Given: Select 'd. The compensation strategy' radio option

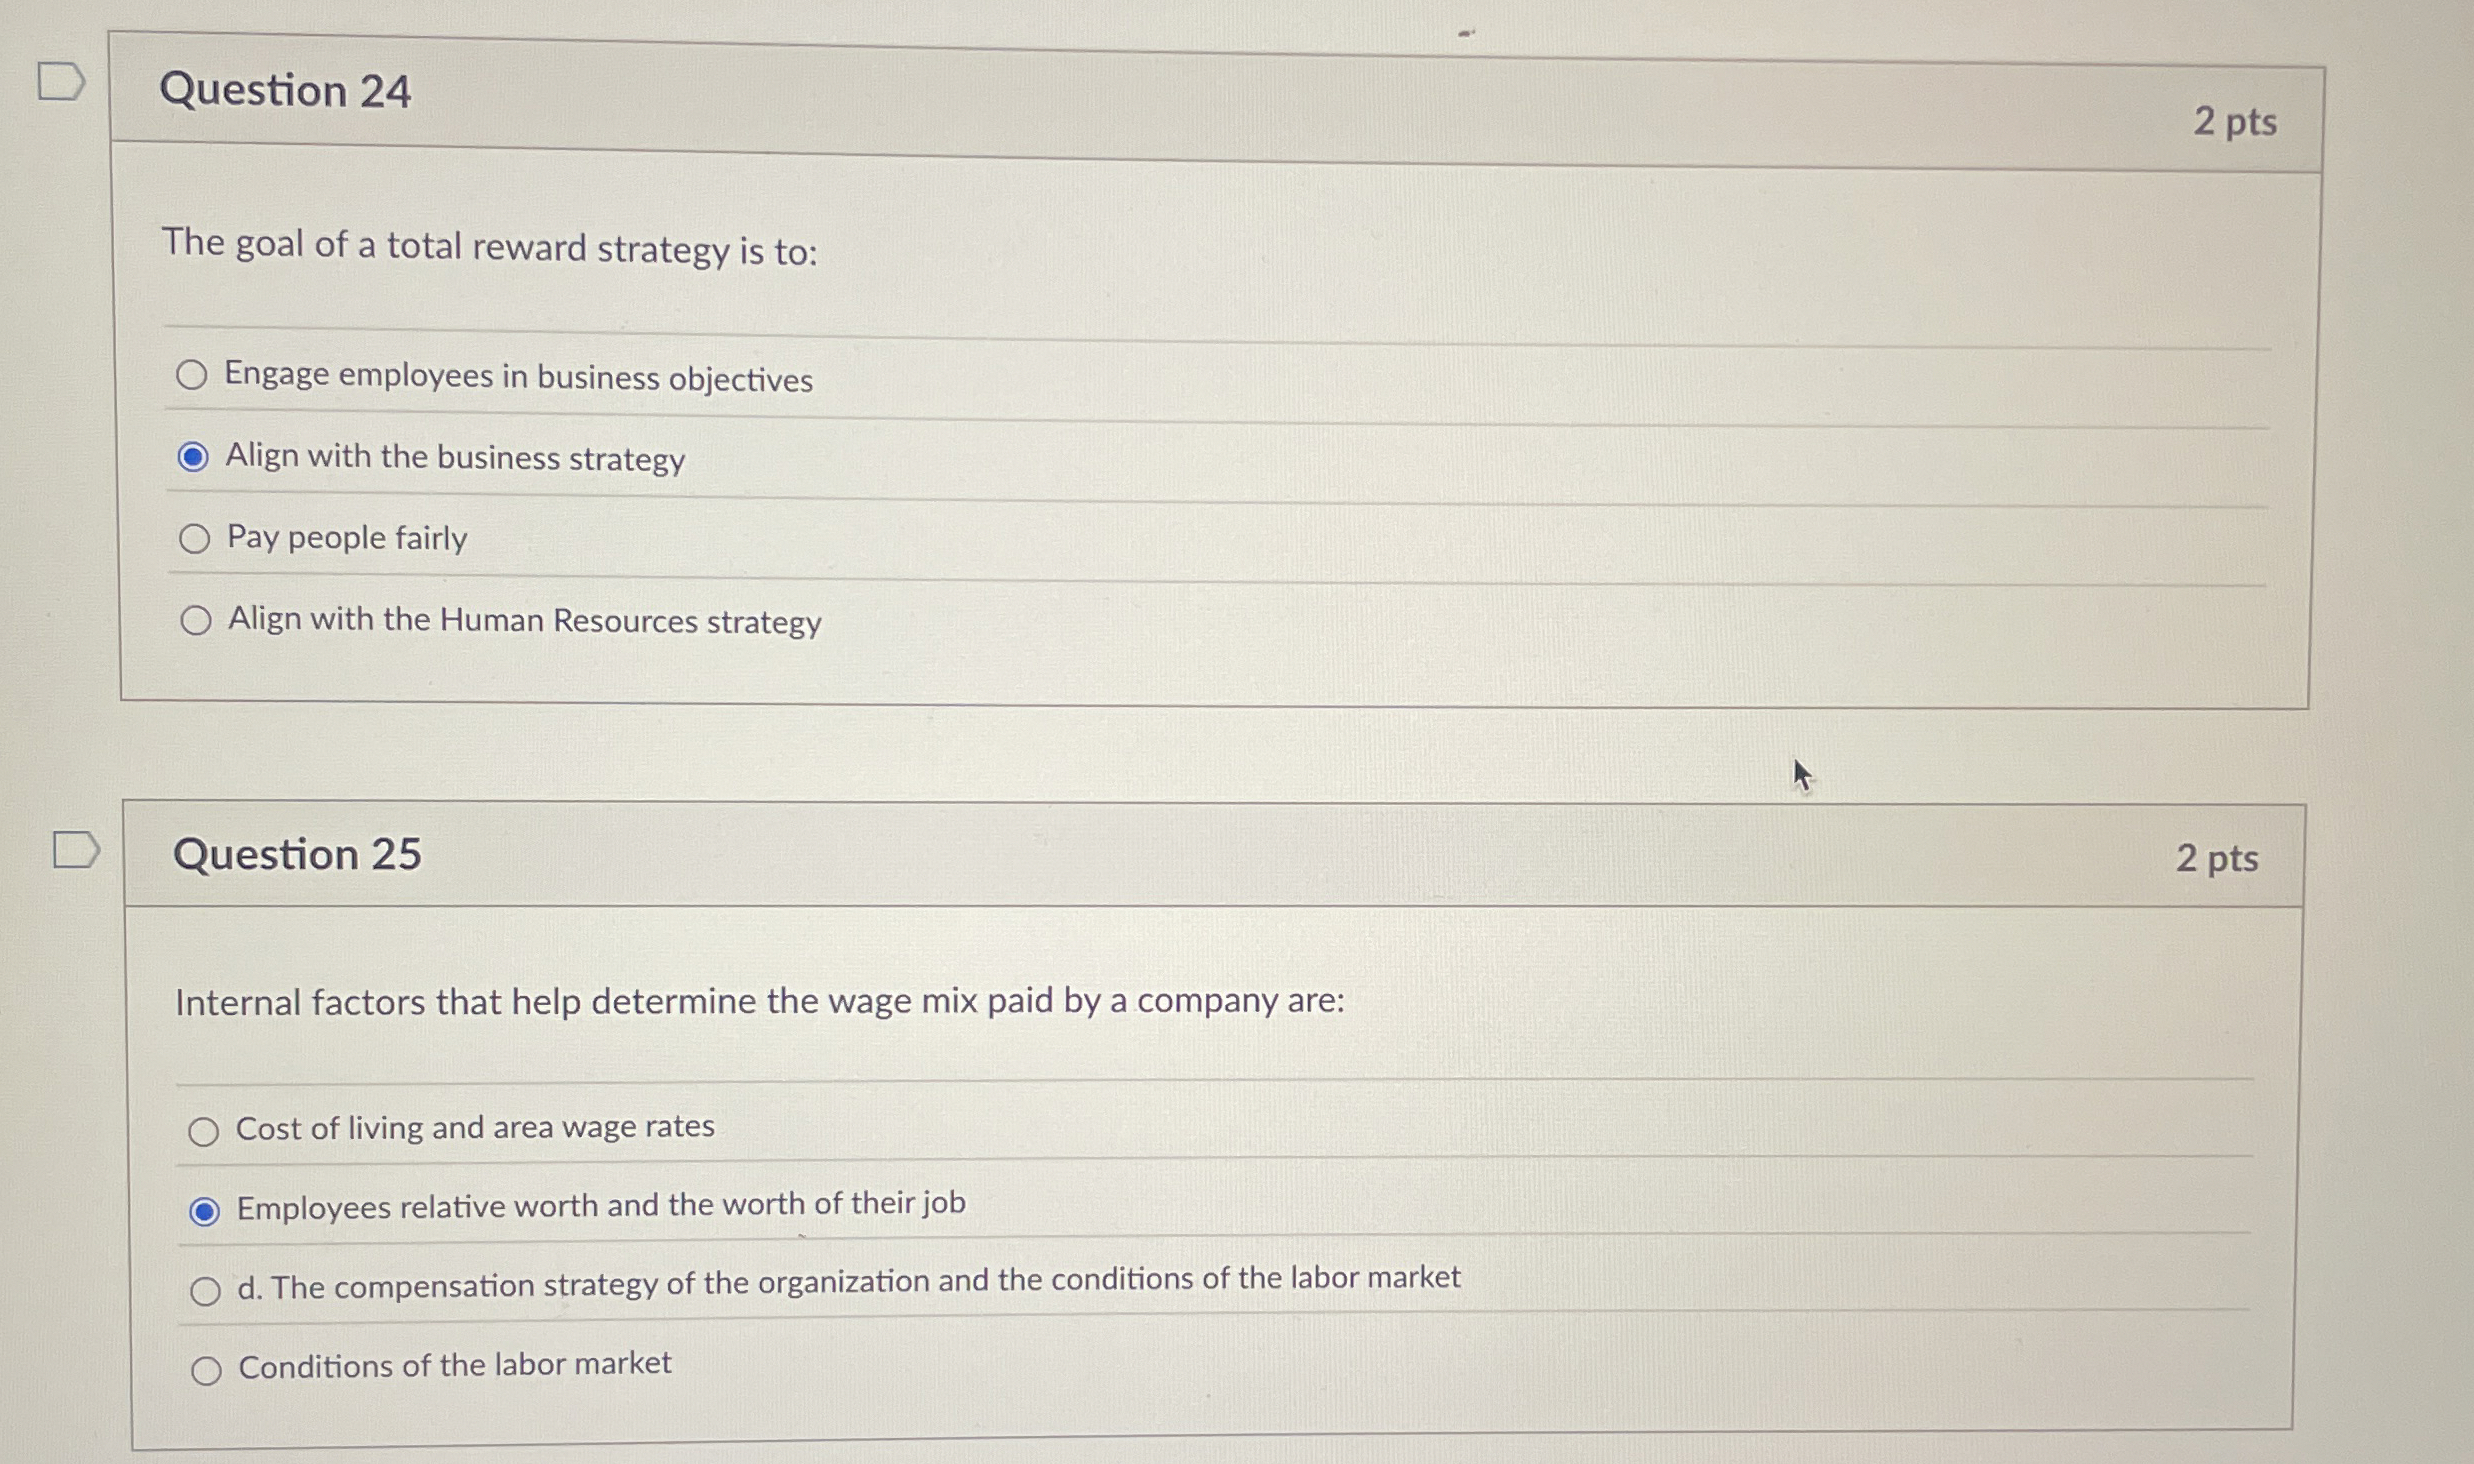Looking at the screenshot, I should click(x=206, y=1291).
